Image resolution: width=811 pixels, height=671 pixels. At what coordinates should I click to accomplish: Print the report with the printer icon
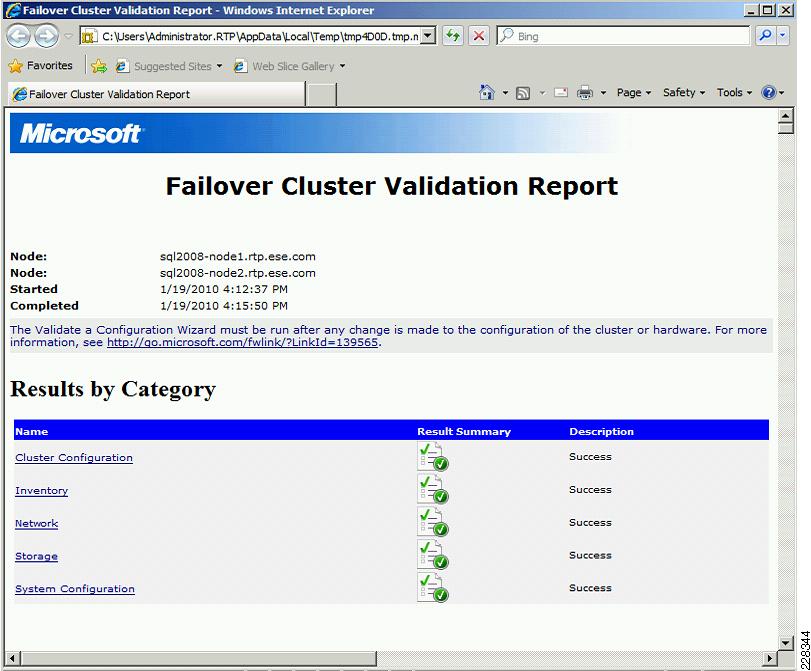pyautogui.click(x=585, y=93)
